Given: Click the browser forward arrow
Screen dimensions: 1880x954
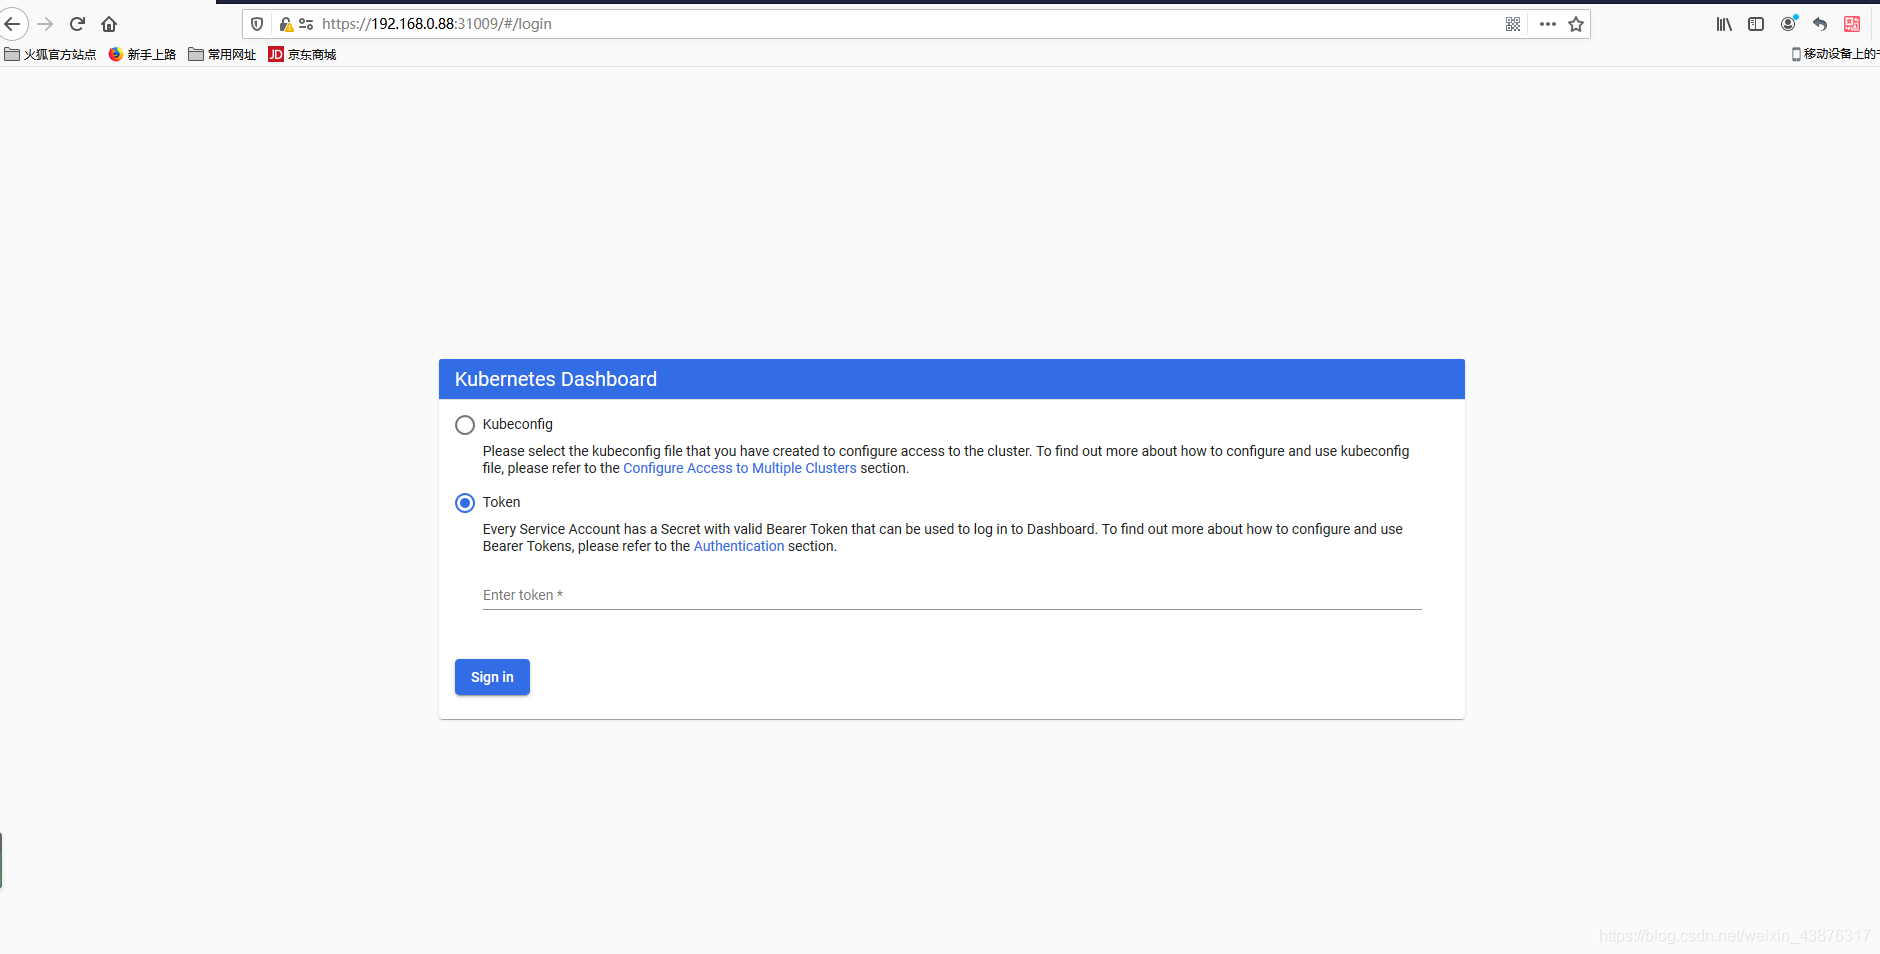Looking at the screenshot, I should pyautogui.click(x=45, y=24).
